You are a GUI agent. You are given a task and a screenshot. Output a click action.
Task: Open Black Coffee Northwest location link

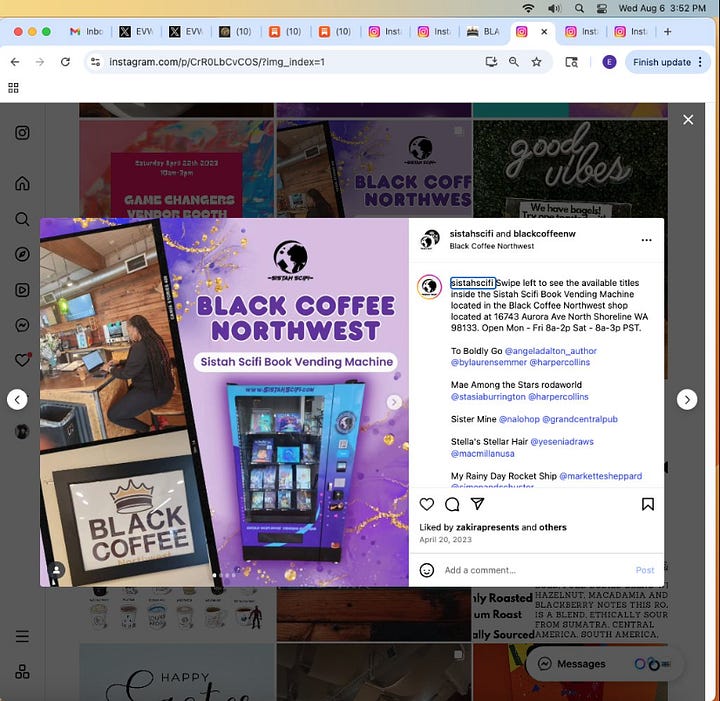click(492, 246)
